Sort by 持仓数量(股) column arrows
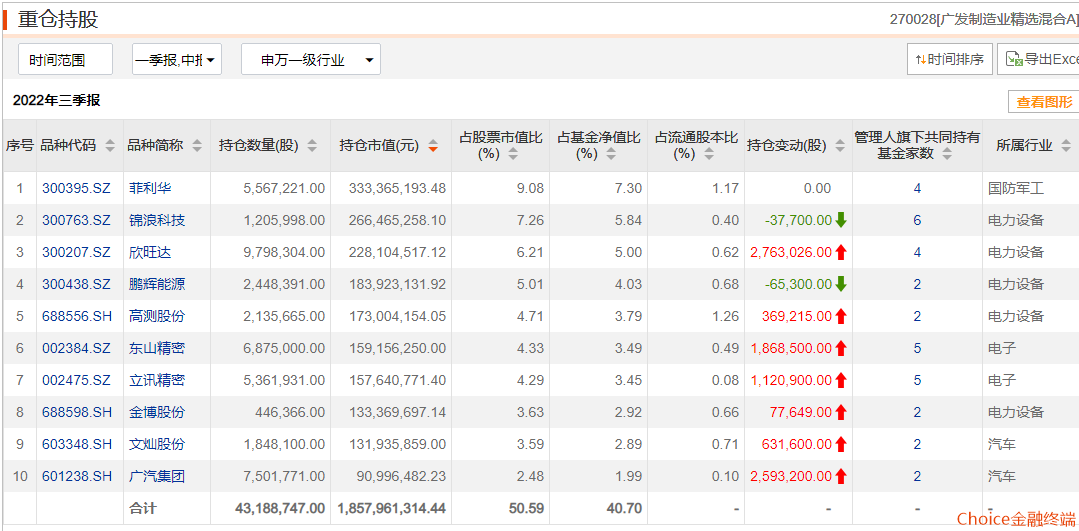The image size is (1079, 531). coord(312,146)
